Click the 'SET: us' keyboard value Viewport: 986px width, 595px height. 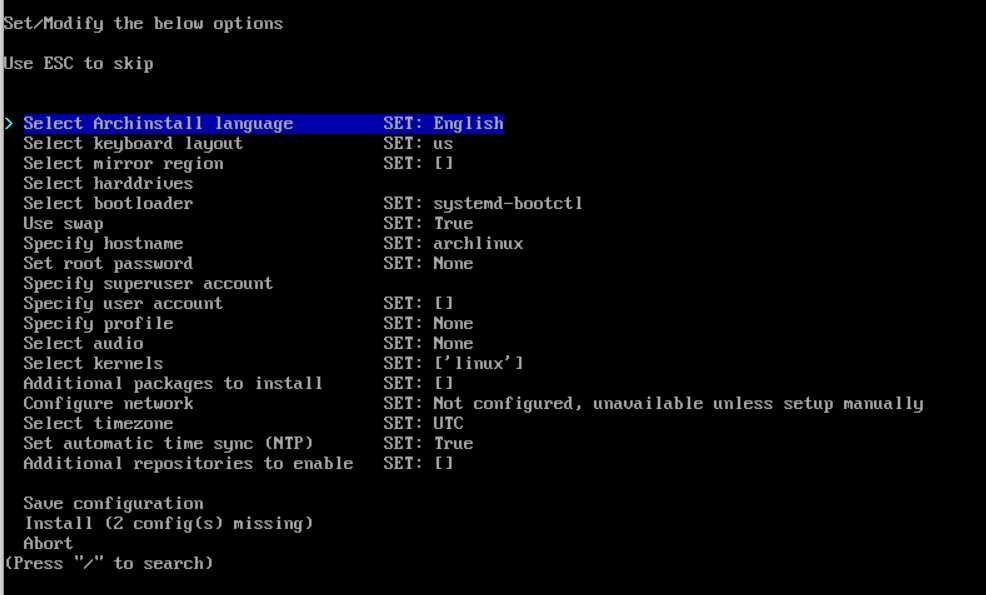tap(418, 143)
